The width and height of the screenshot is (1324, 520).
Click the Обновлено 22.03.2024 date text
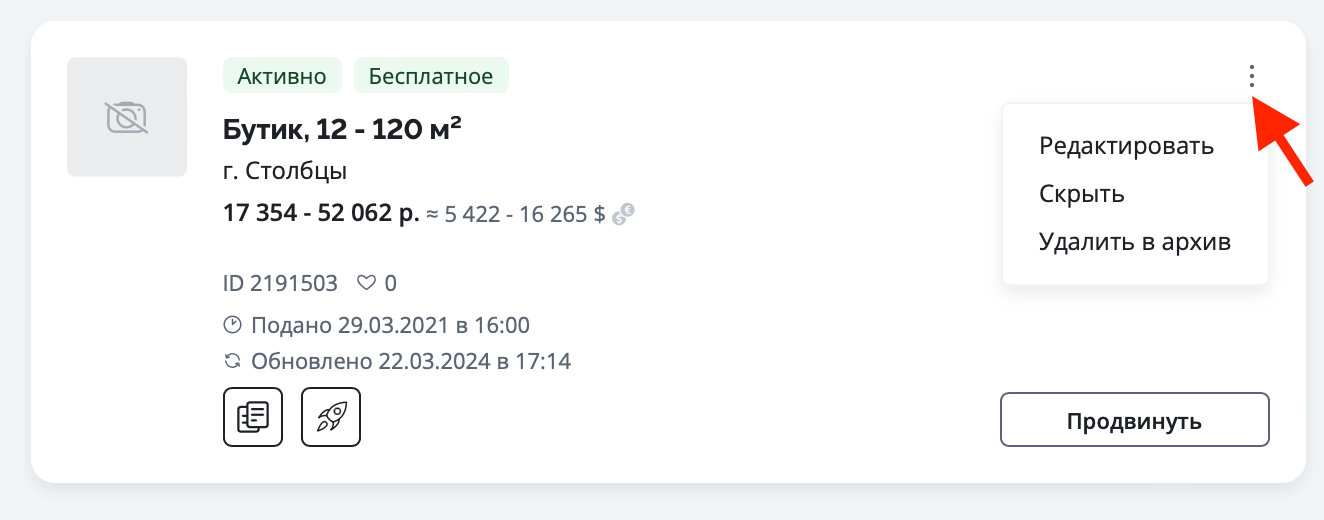click(x=411, y=361)
